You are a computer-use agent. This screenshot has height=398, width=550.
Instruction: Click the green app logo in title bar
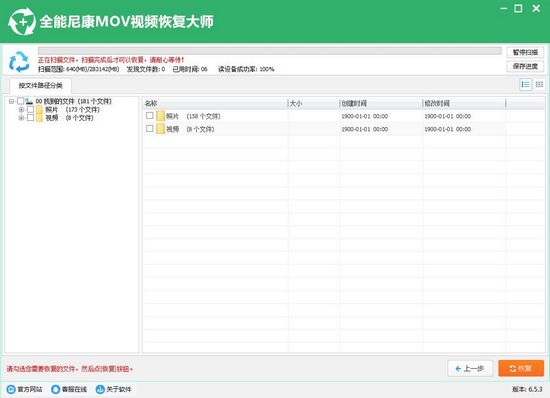coord(22,21)
